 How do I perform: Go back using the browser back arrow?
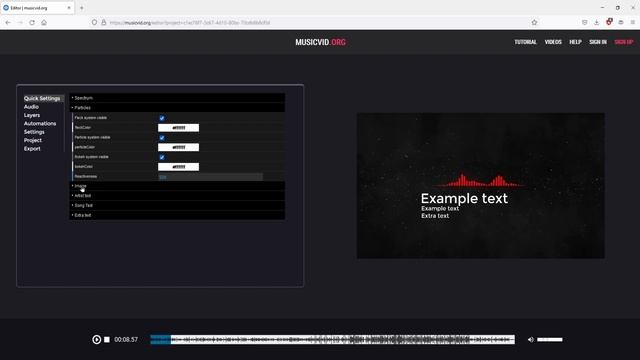[8, 22]
